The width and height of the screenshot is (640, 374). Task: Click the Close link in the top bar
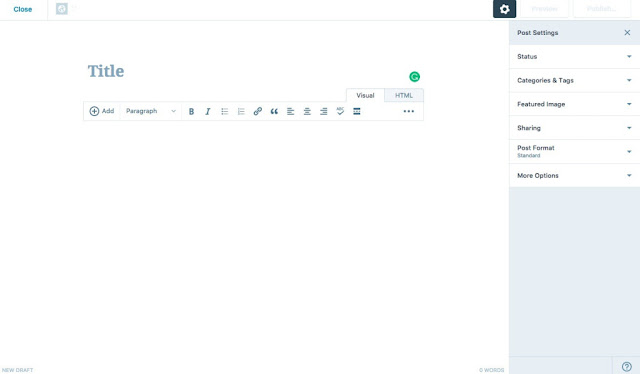pos(22,9)
